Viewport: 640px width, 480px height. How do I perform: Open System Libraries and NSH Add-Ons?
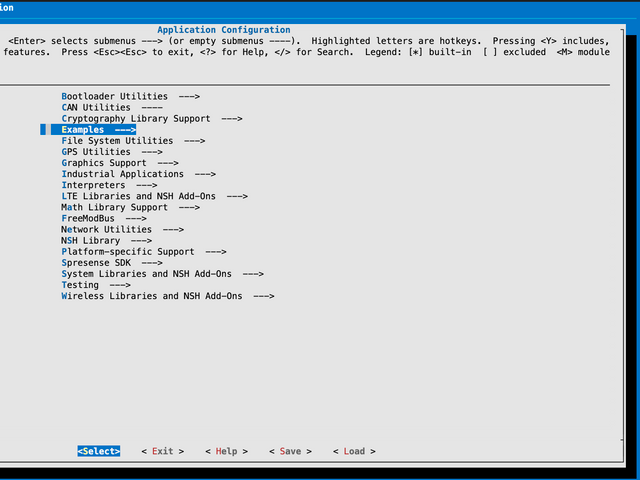point(162,274)
